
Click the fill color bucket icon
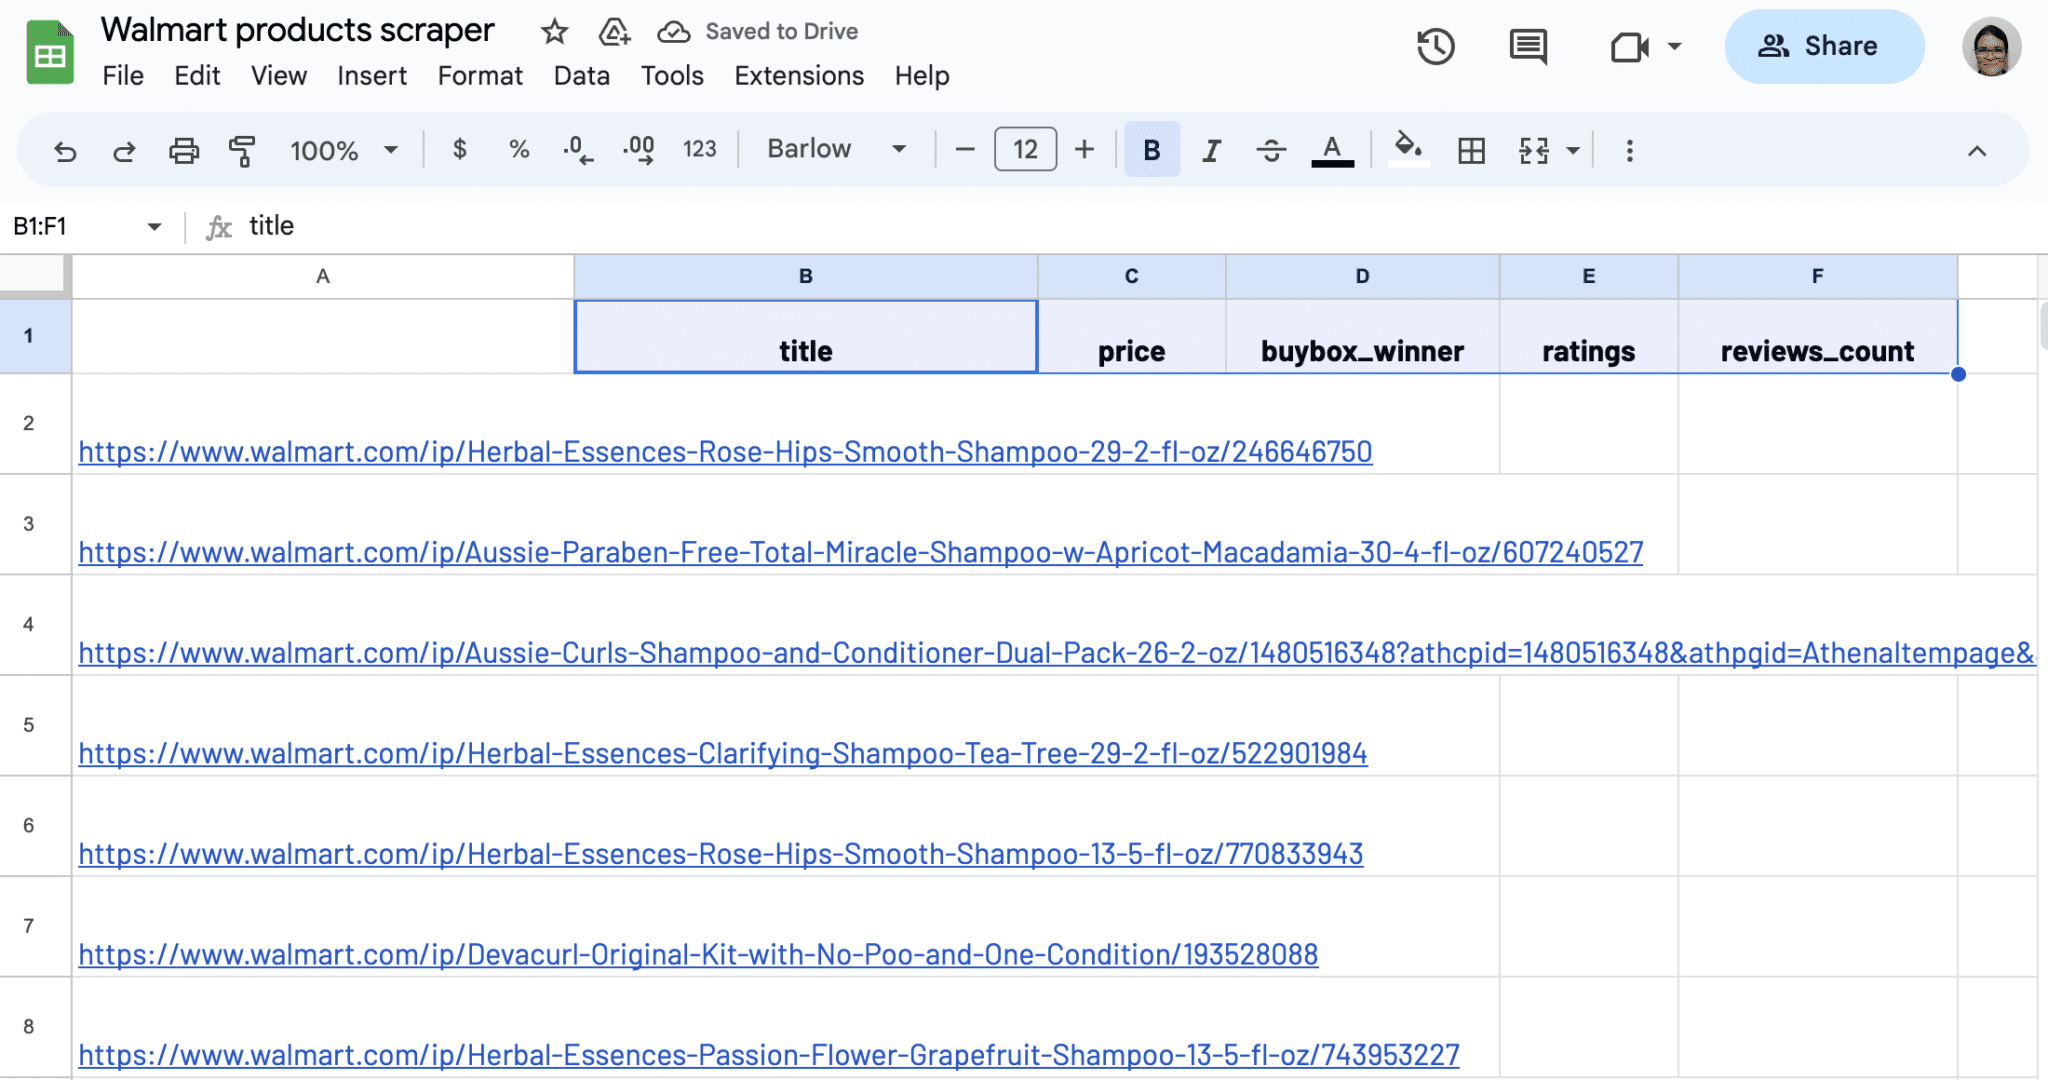[x=1408, y=148]
